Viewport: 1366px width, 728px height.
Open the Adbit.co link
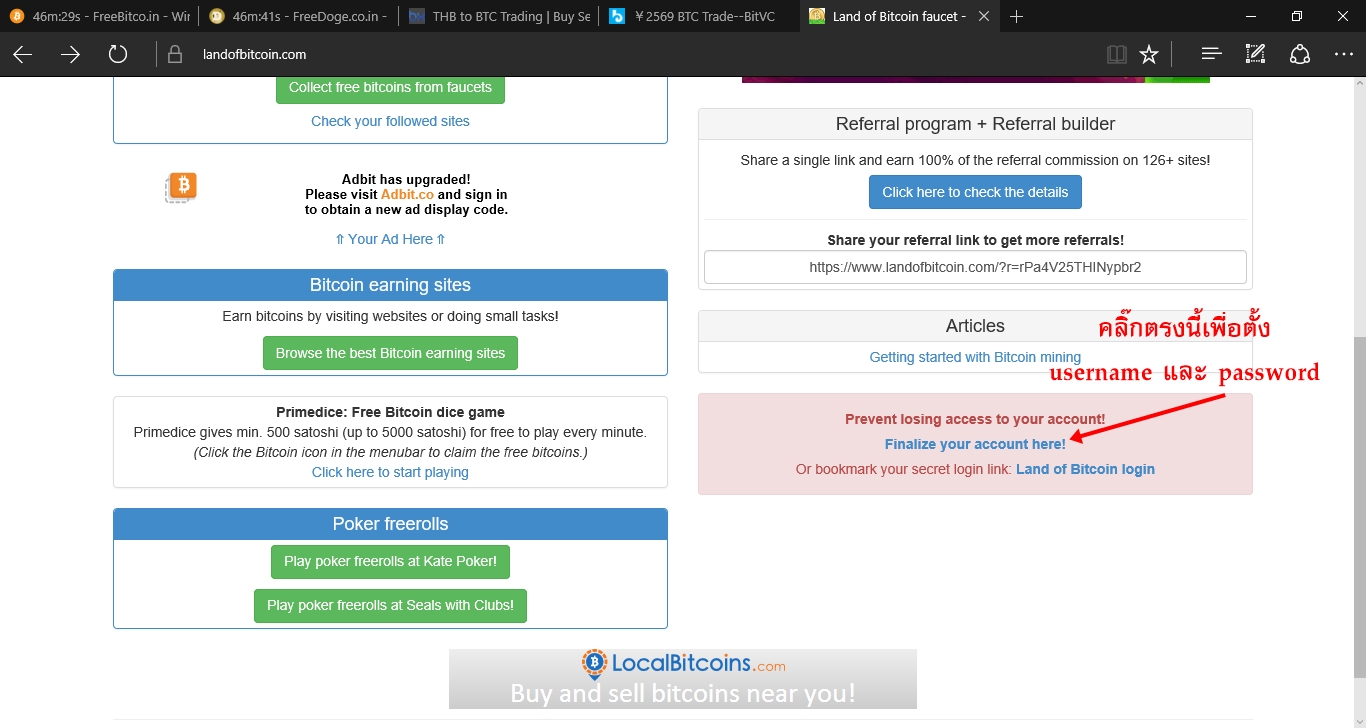[407, 194]
